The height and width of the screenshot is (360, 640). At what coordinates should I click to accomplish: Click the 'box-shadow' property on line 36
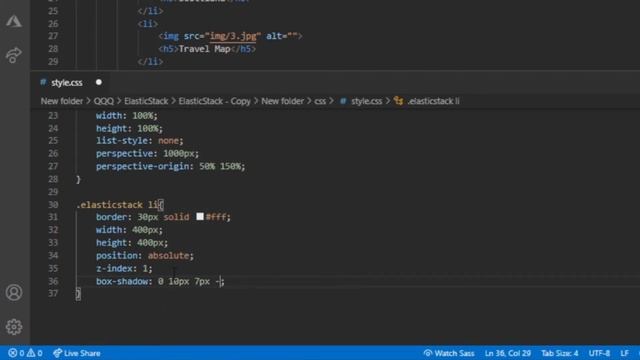(x=122, y=281)
